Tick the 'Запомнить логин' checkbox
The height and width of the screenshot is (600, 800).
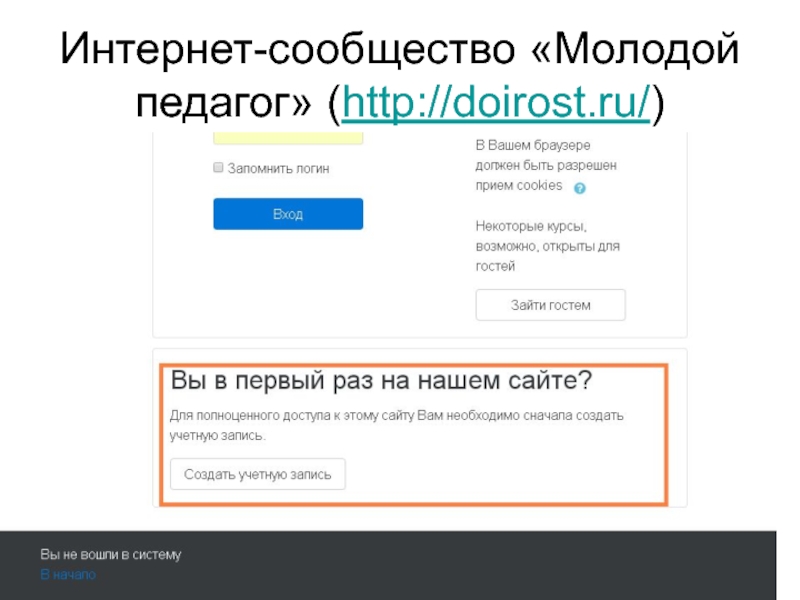pyautogui.click(x=218, y=168)
